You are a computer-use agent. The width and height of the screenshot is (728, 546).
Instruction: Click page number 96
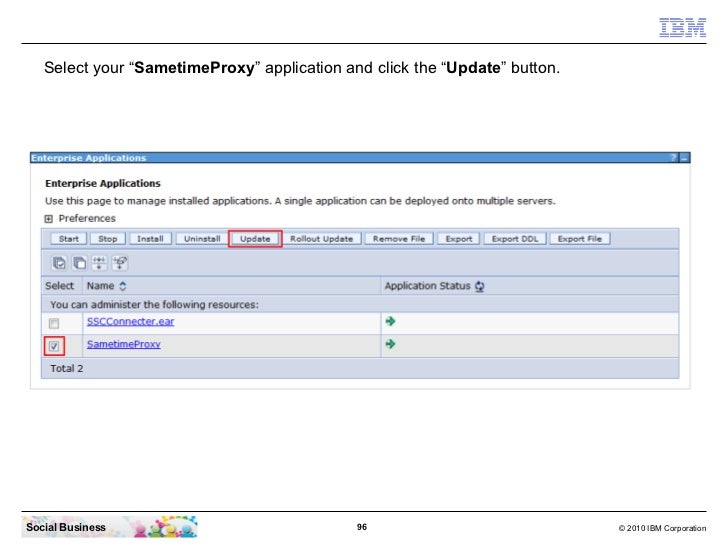[x=362, y=527]
